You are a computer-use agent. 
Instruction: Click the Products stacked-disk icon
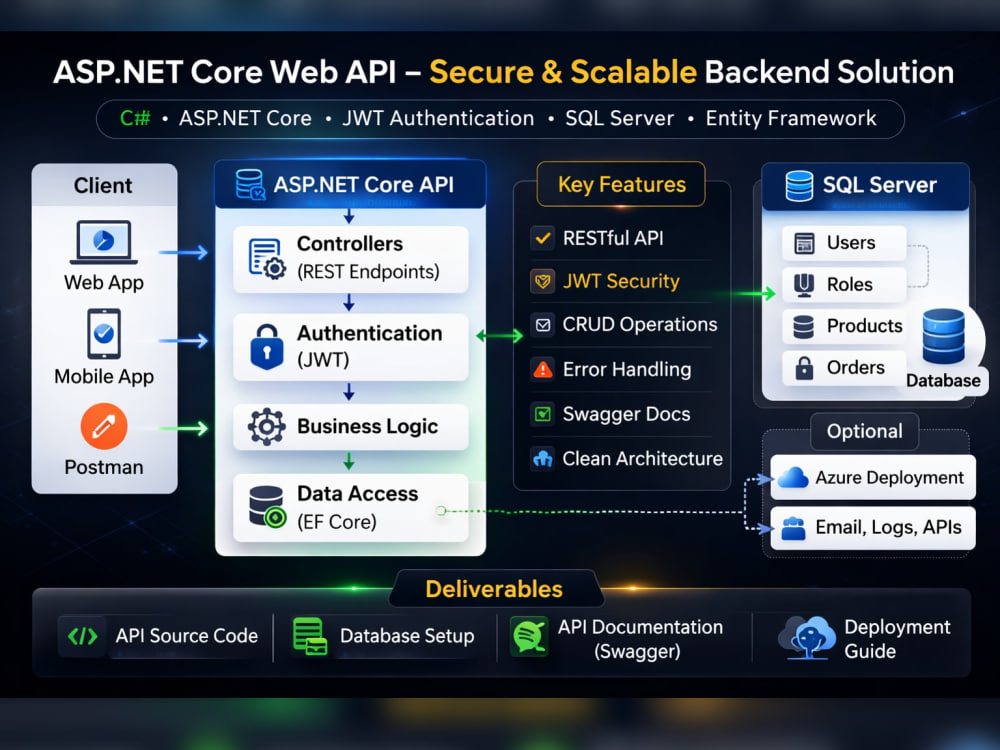pos(804,327)
